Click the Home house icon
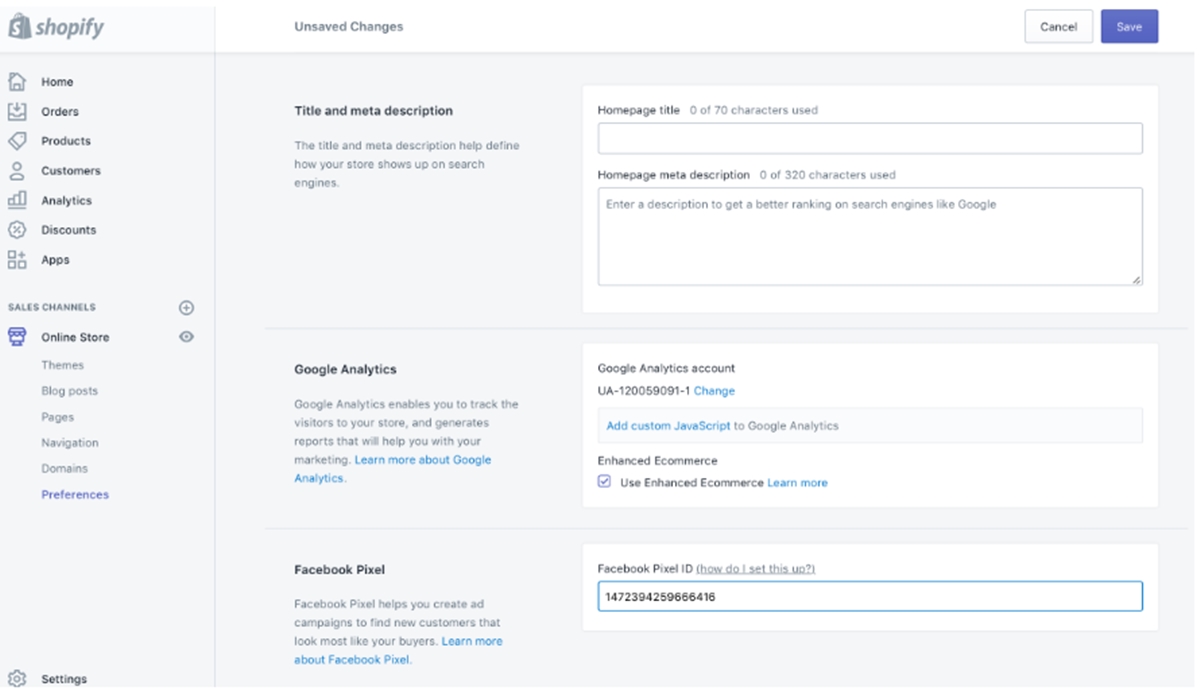This screenshot has height=690, width=1200. [17, 82]
